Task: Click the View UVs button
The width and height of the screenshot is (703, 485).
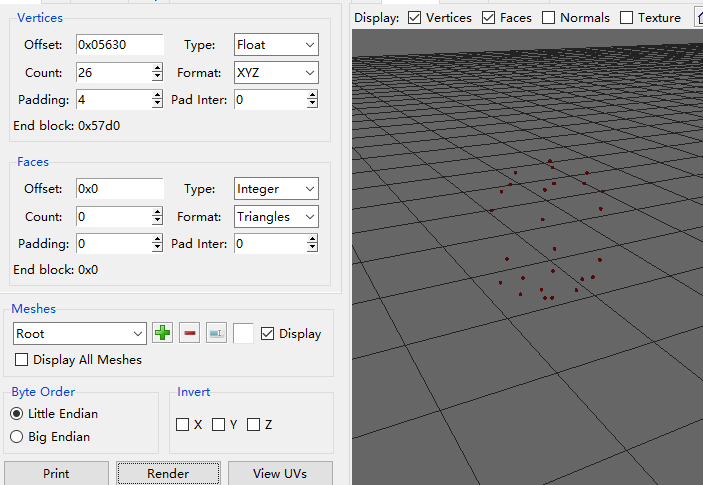Action: [x=280, y=474]
